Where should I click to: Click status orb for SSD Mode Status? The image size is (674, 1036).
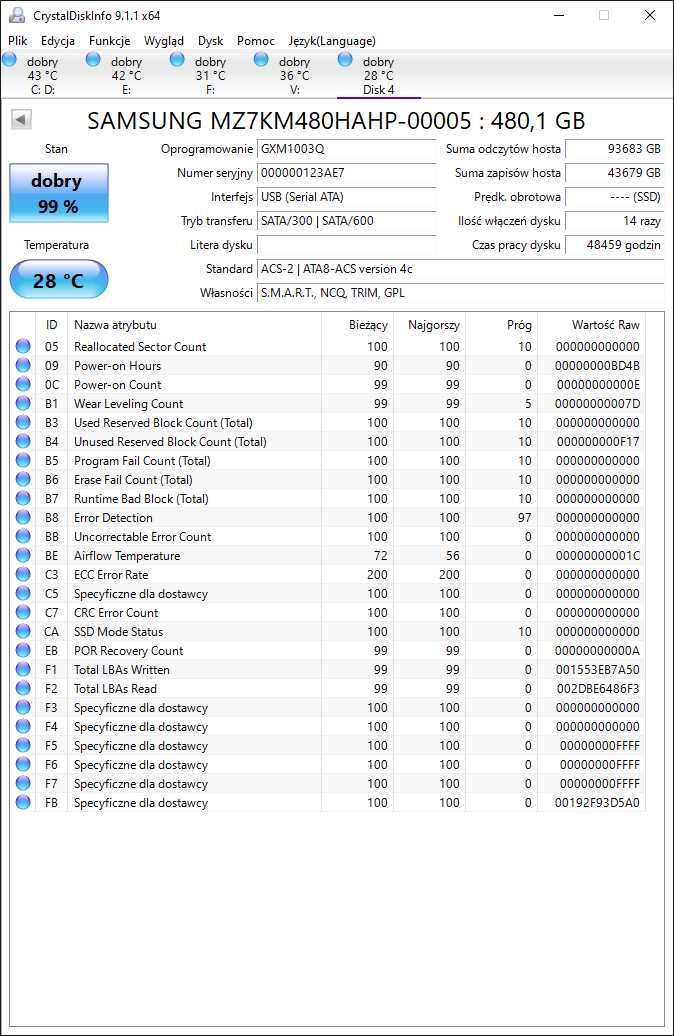coord(23,631)
